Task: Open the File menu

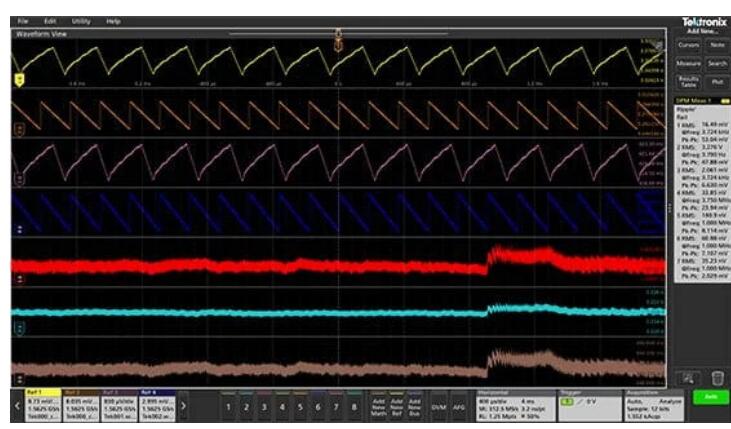Action: pos(22,21)
